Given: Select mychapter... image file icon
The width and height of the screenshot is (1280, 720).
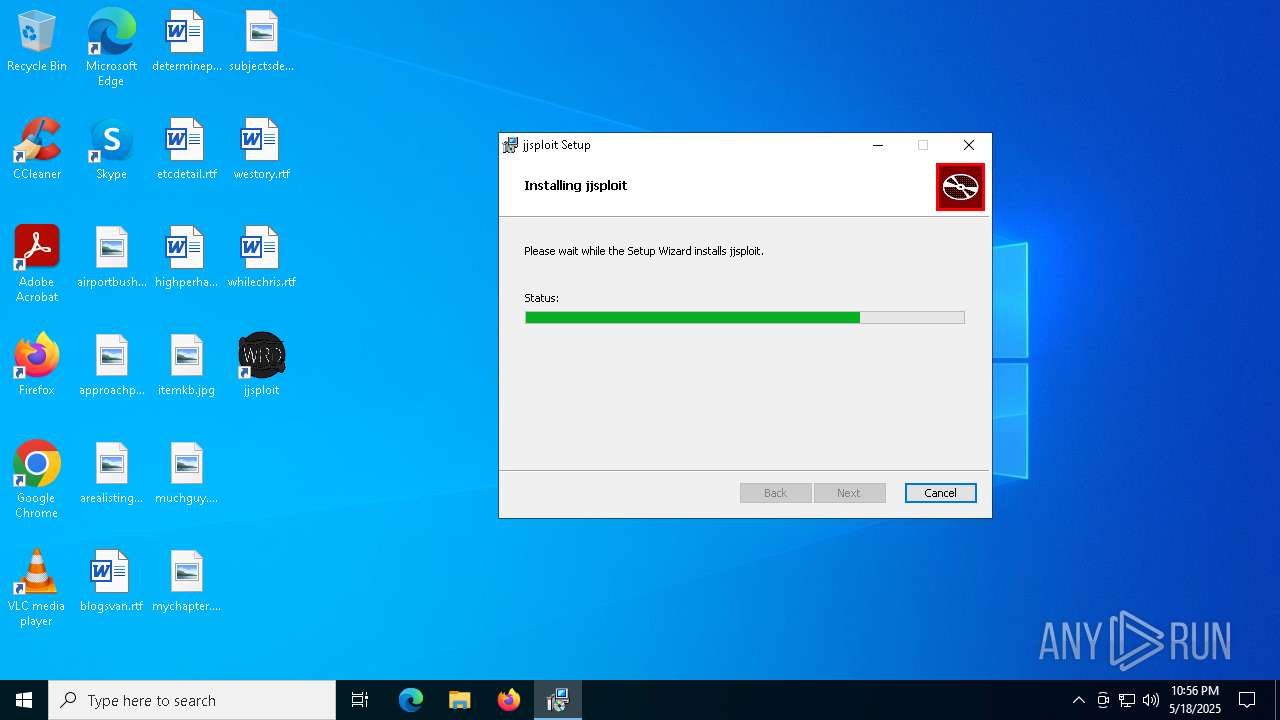Looking at the screenshot, I should pyautogui.click(x=186, y=582).
